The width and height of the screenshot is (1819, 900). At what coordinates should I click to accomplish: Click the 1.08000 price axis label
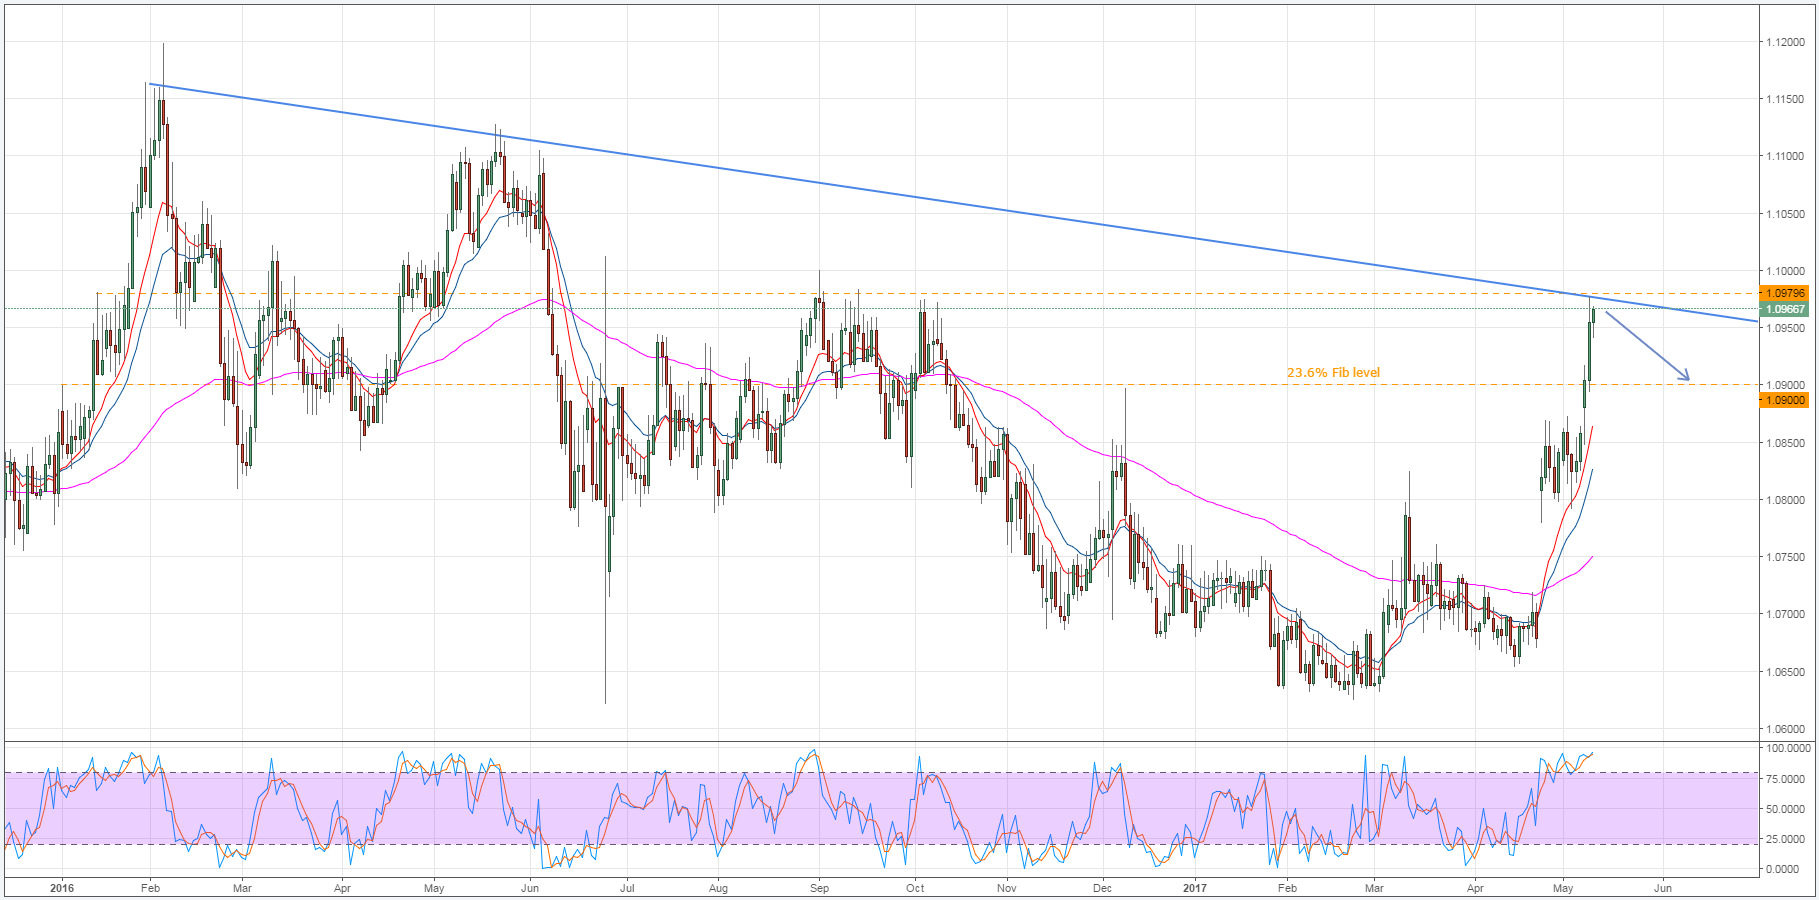coord(1786,500)
